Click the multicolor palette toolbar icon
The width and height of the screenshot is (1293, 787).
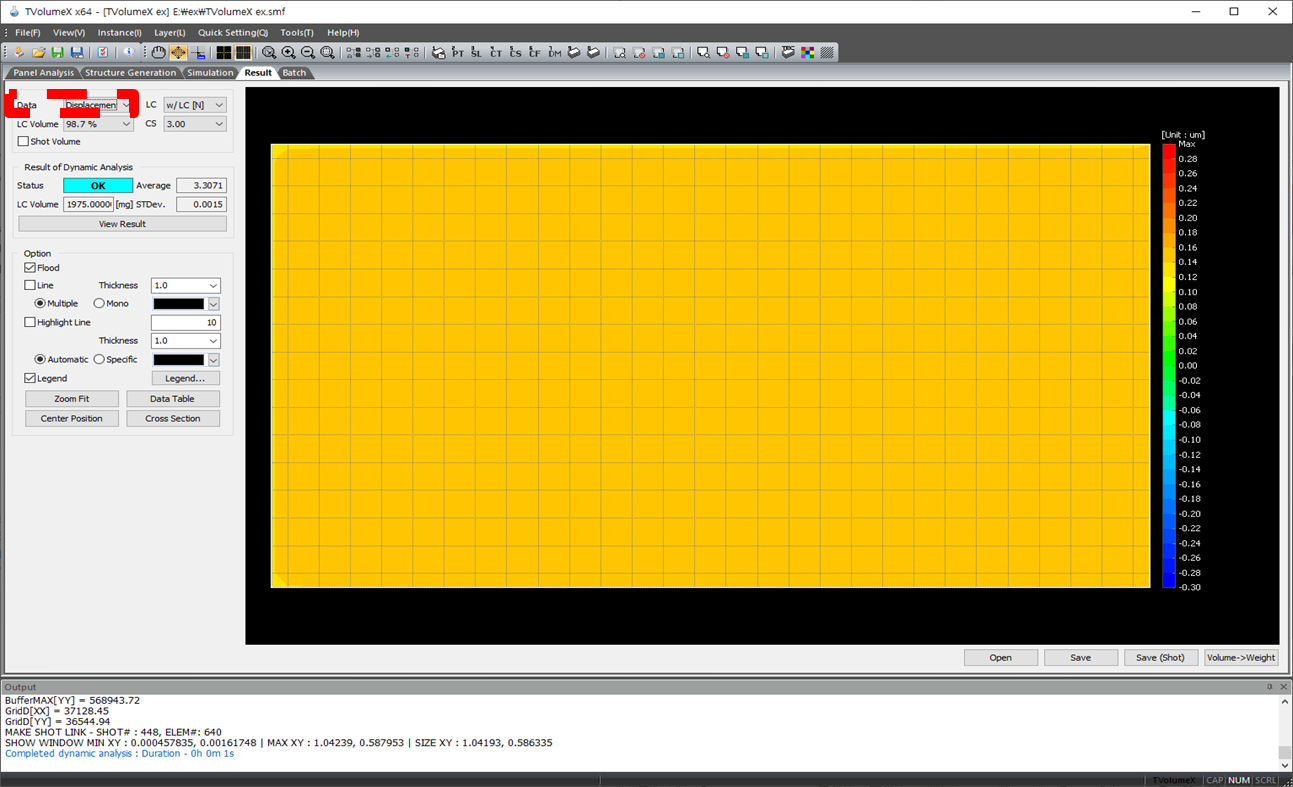pyautogui.click(x=808, y=52)
